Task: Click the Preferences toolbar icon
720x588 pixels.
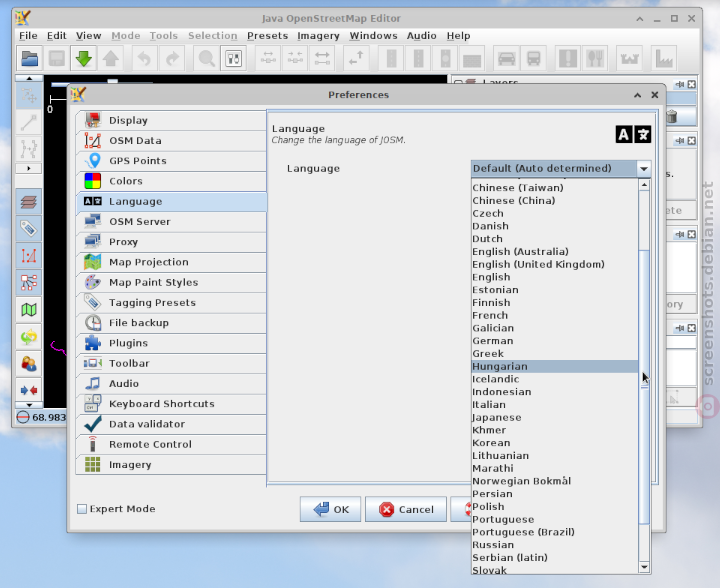Action: tap(233, 58)
